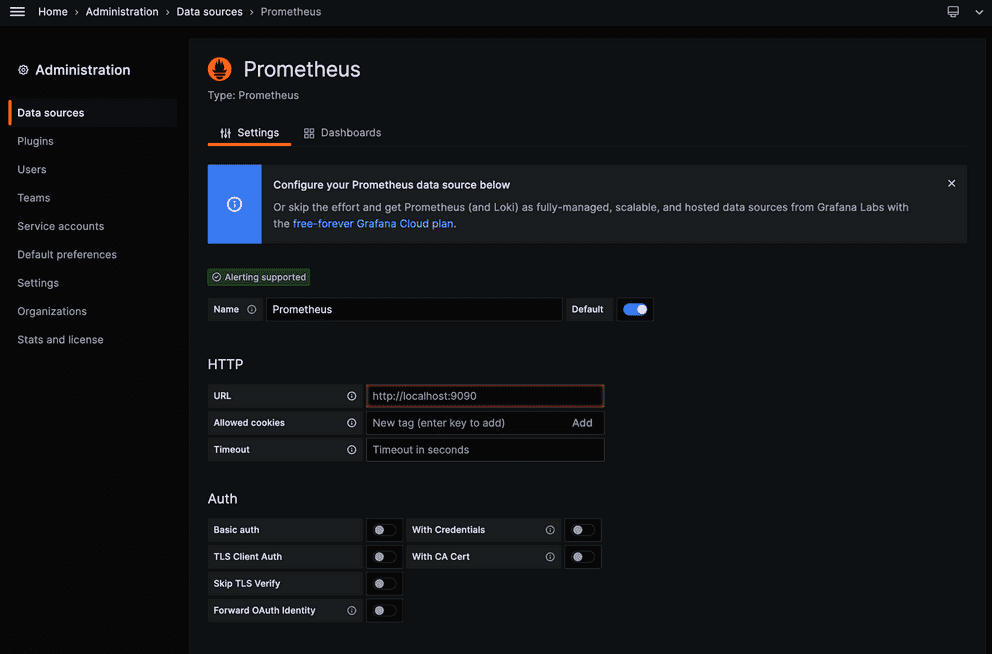Click the Forward OAuth Identity info icon

[351, 611]
